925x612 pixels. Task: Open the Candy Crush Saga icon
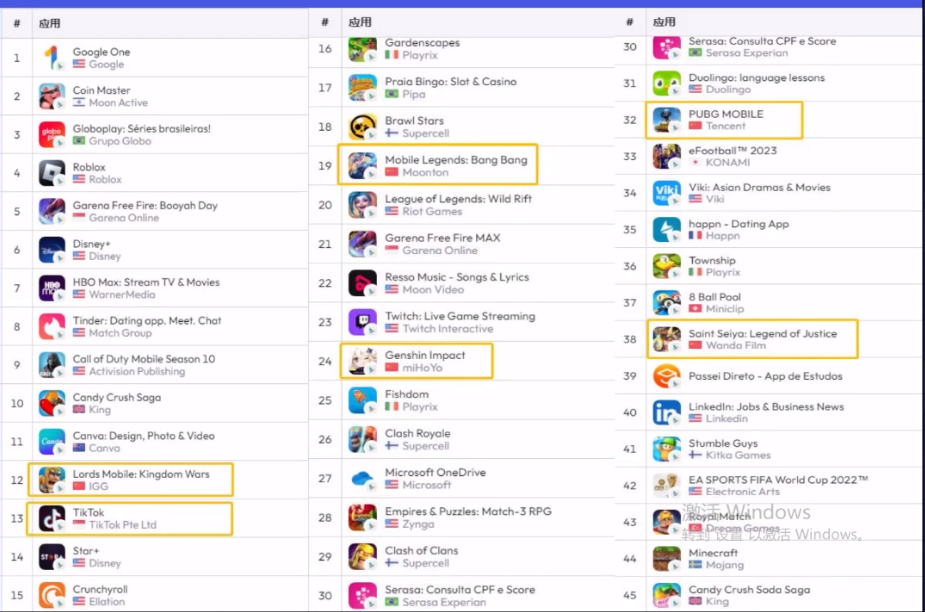52,403
